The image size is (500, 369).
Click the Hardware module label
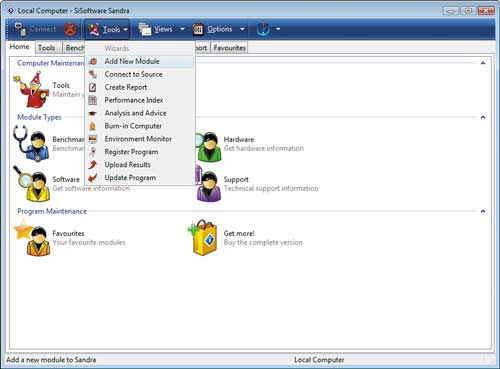(x=239, y=139)
